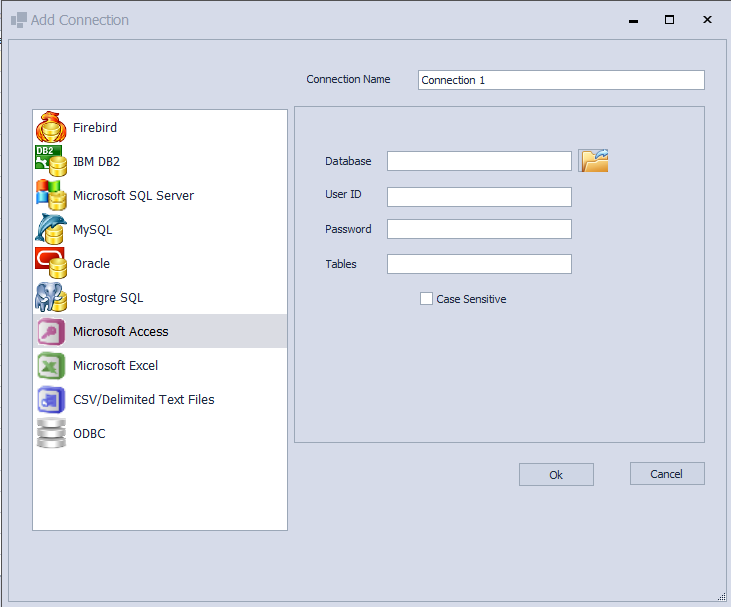Enable the Case Sensitive checkbox
Viewport: 731px width, 607px height.
coord(426,299)
